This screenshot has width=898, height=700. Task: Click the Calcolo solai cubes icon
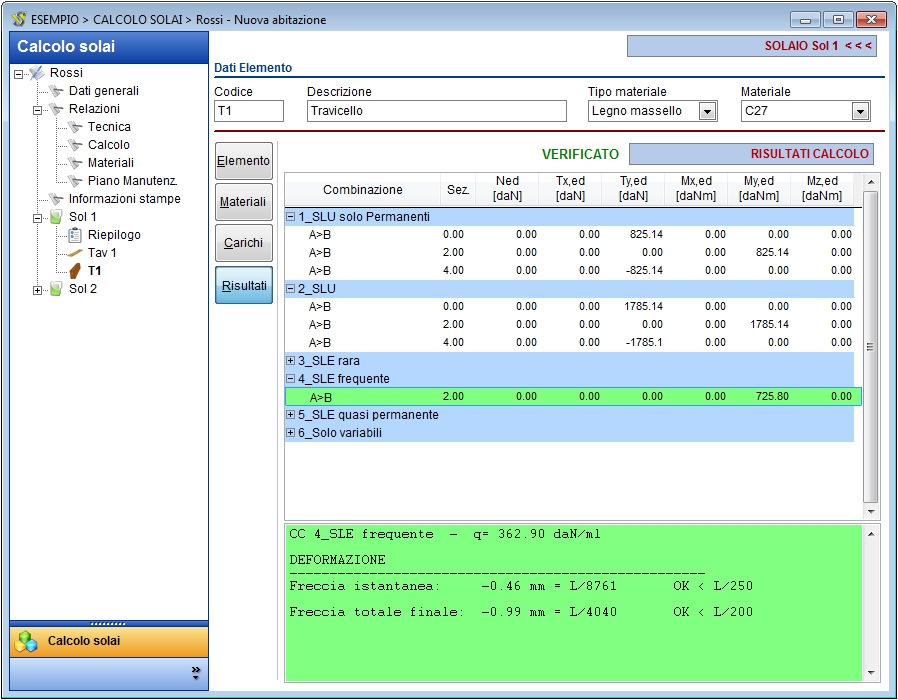(x=28, y=641)
